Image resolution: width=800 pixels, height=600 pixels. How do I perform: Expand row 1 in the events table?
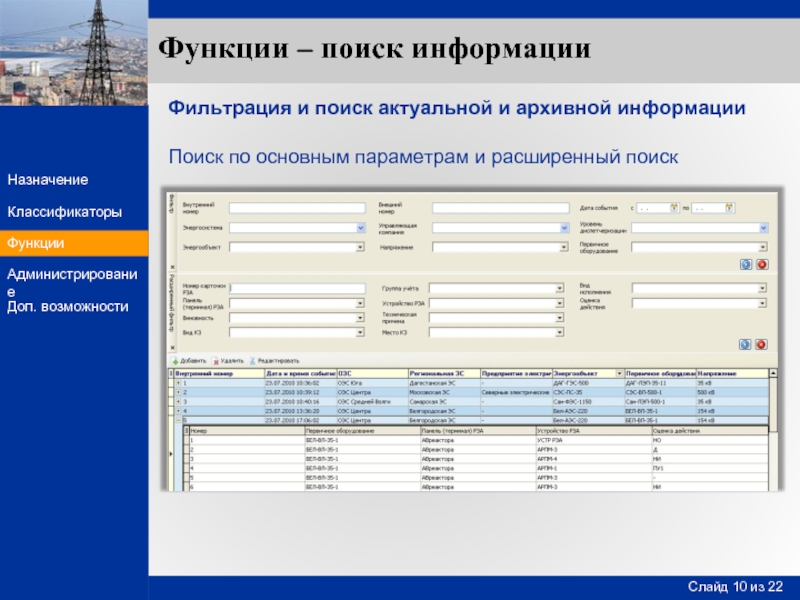[179, 383]
